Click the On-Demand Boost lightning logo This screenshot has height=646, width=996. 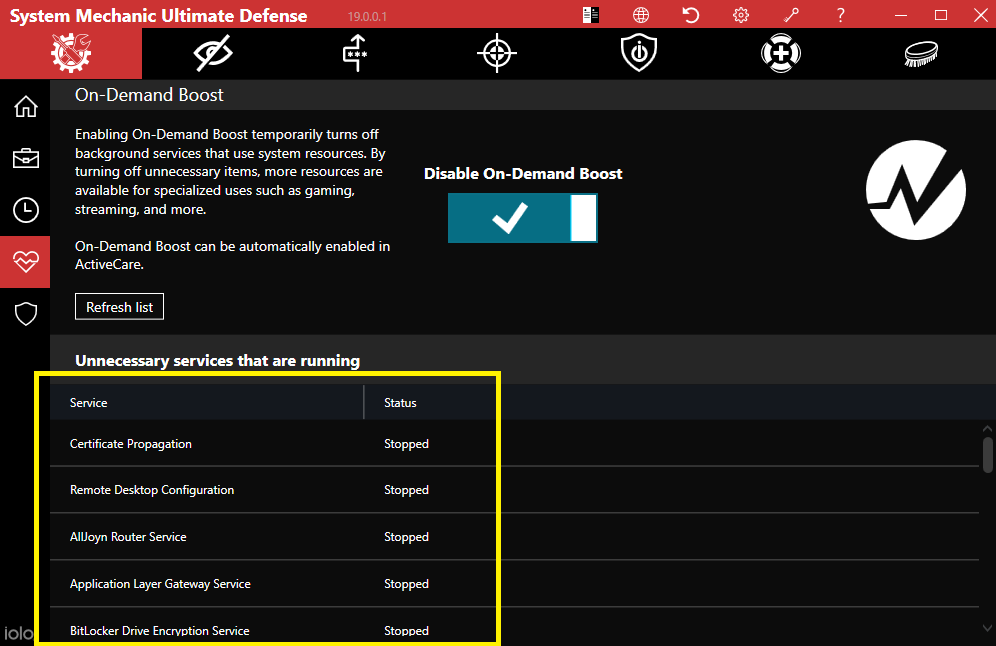tap(916, 190)
